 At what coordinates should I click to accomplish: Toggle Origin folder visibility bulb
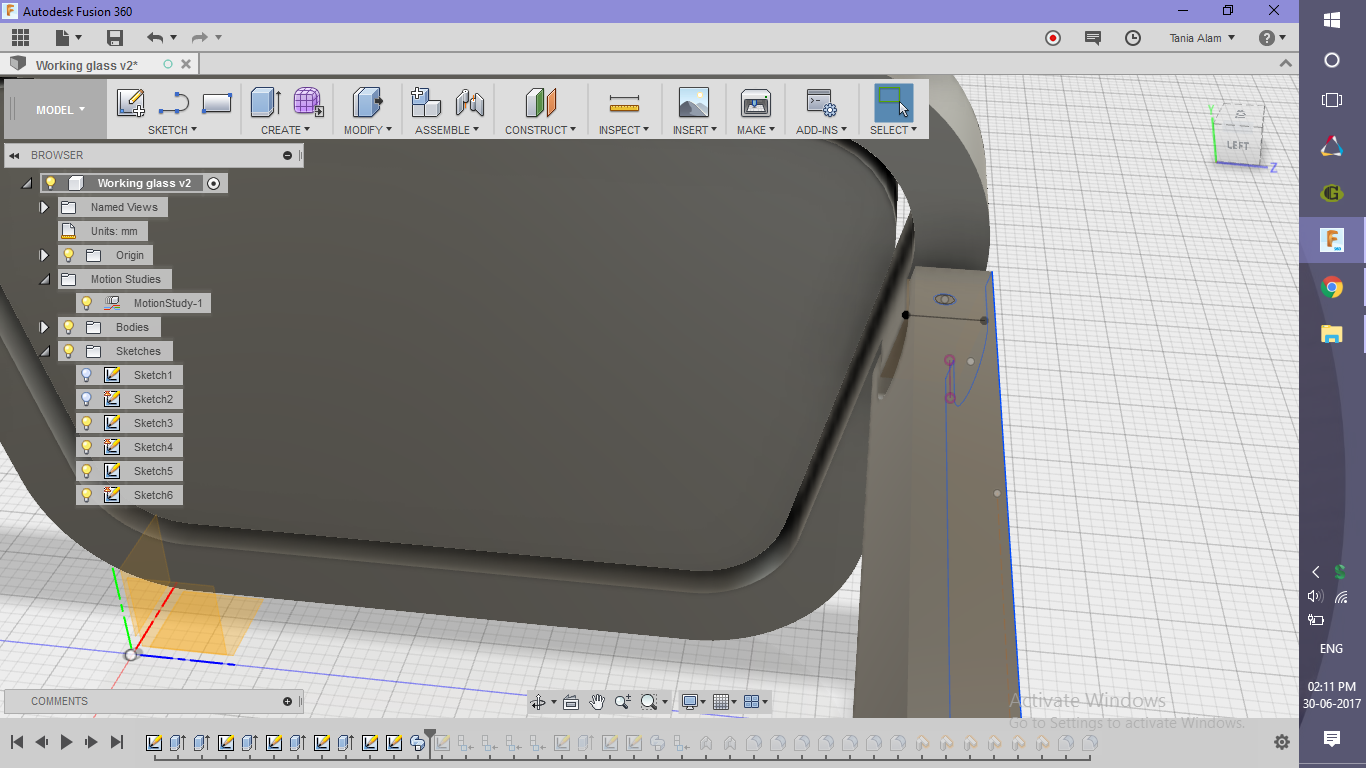pos(69,255)
